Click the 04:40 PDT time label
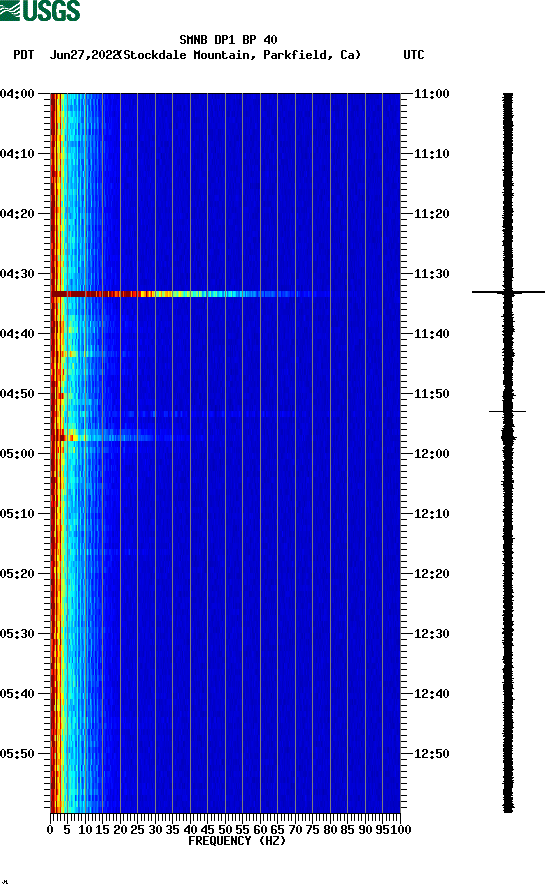Screen dimensions: 552x893 coord(17,334)
